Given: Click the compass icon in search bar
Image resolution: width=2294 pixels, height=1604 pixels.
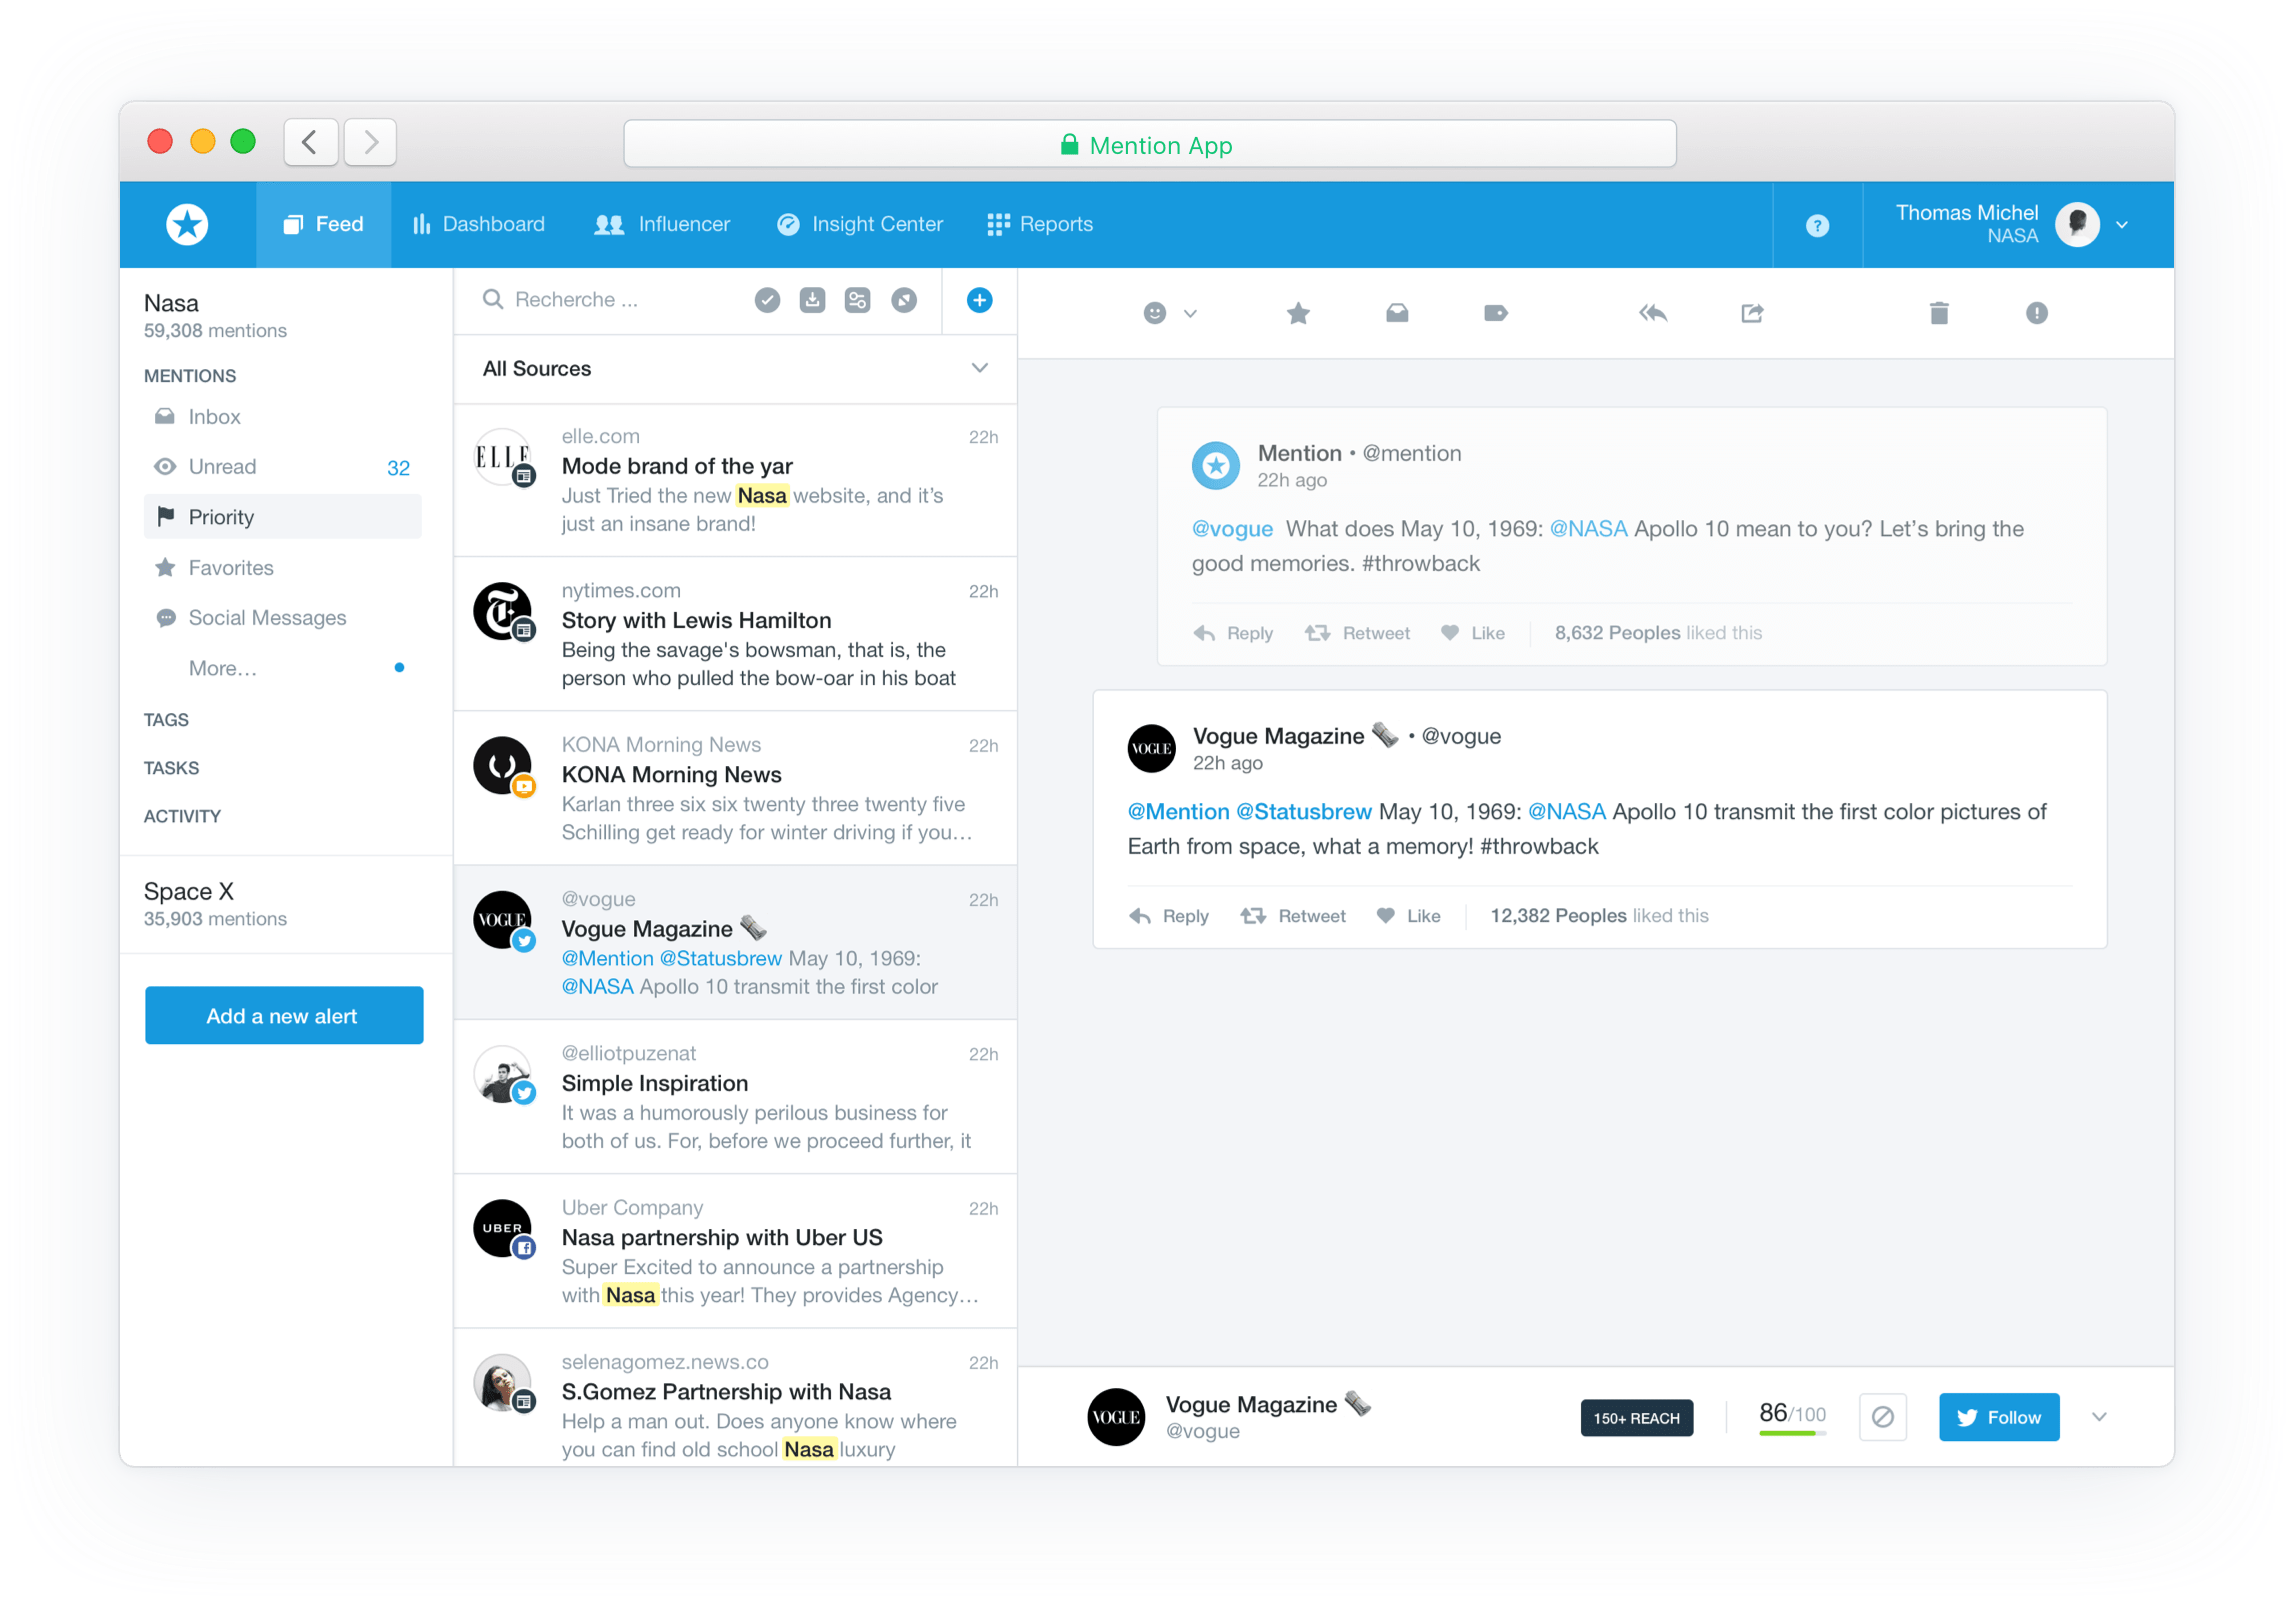Looking at the screenshot, I should 903,300.
